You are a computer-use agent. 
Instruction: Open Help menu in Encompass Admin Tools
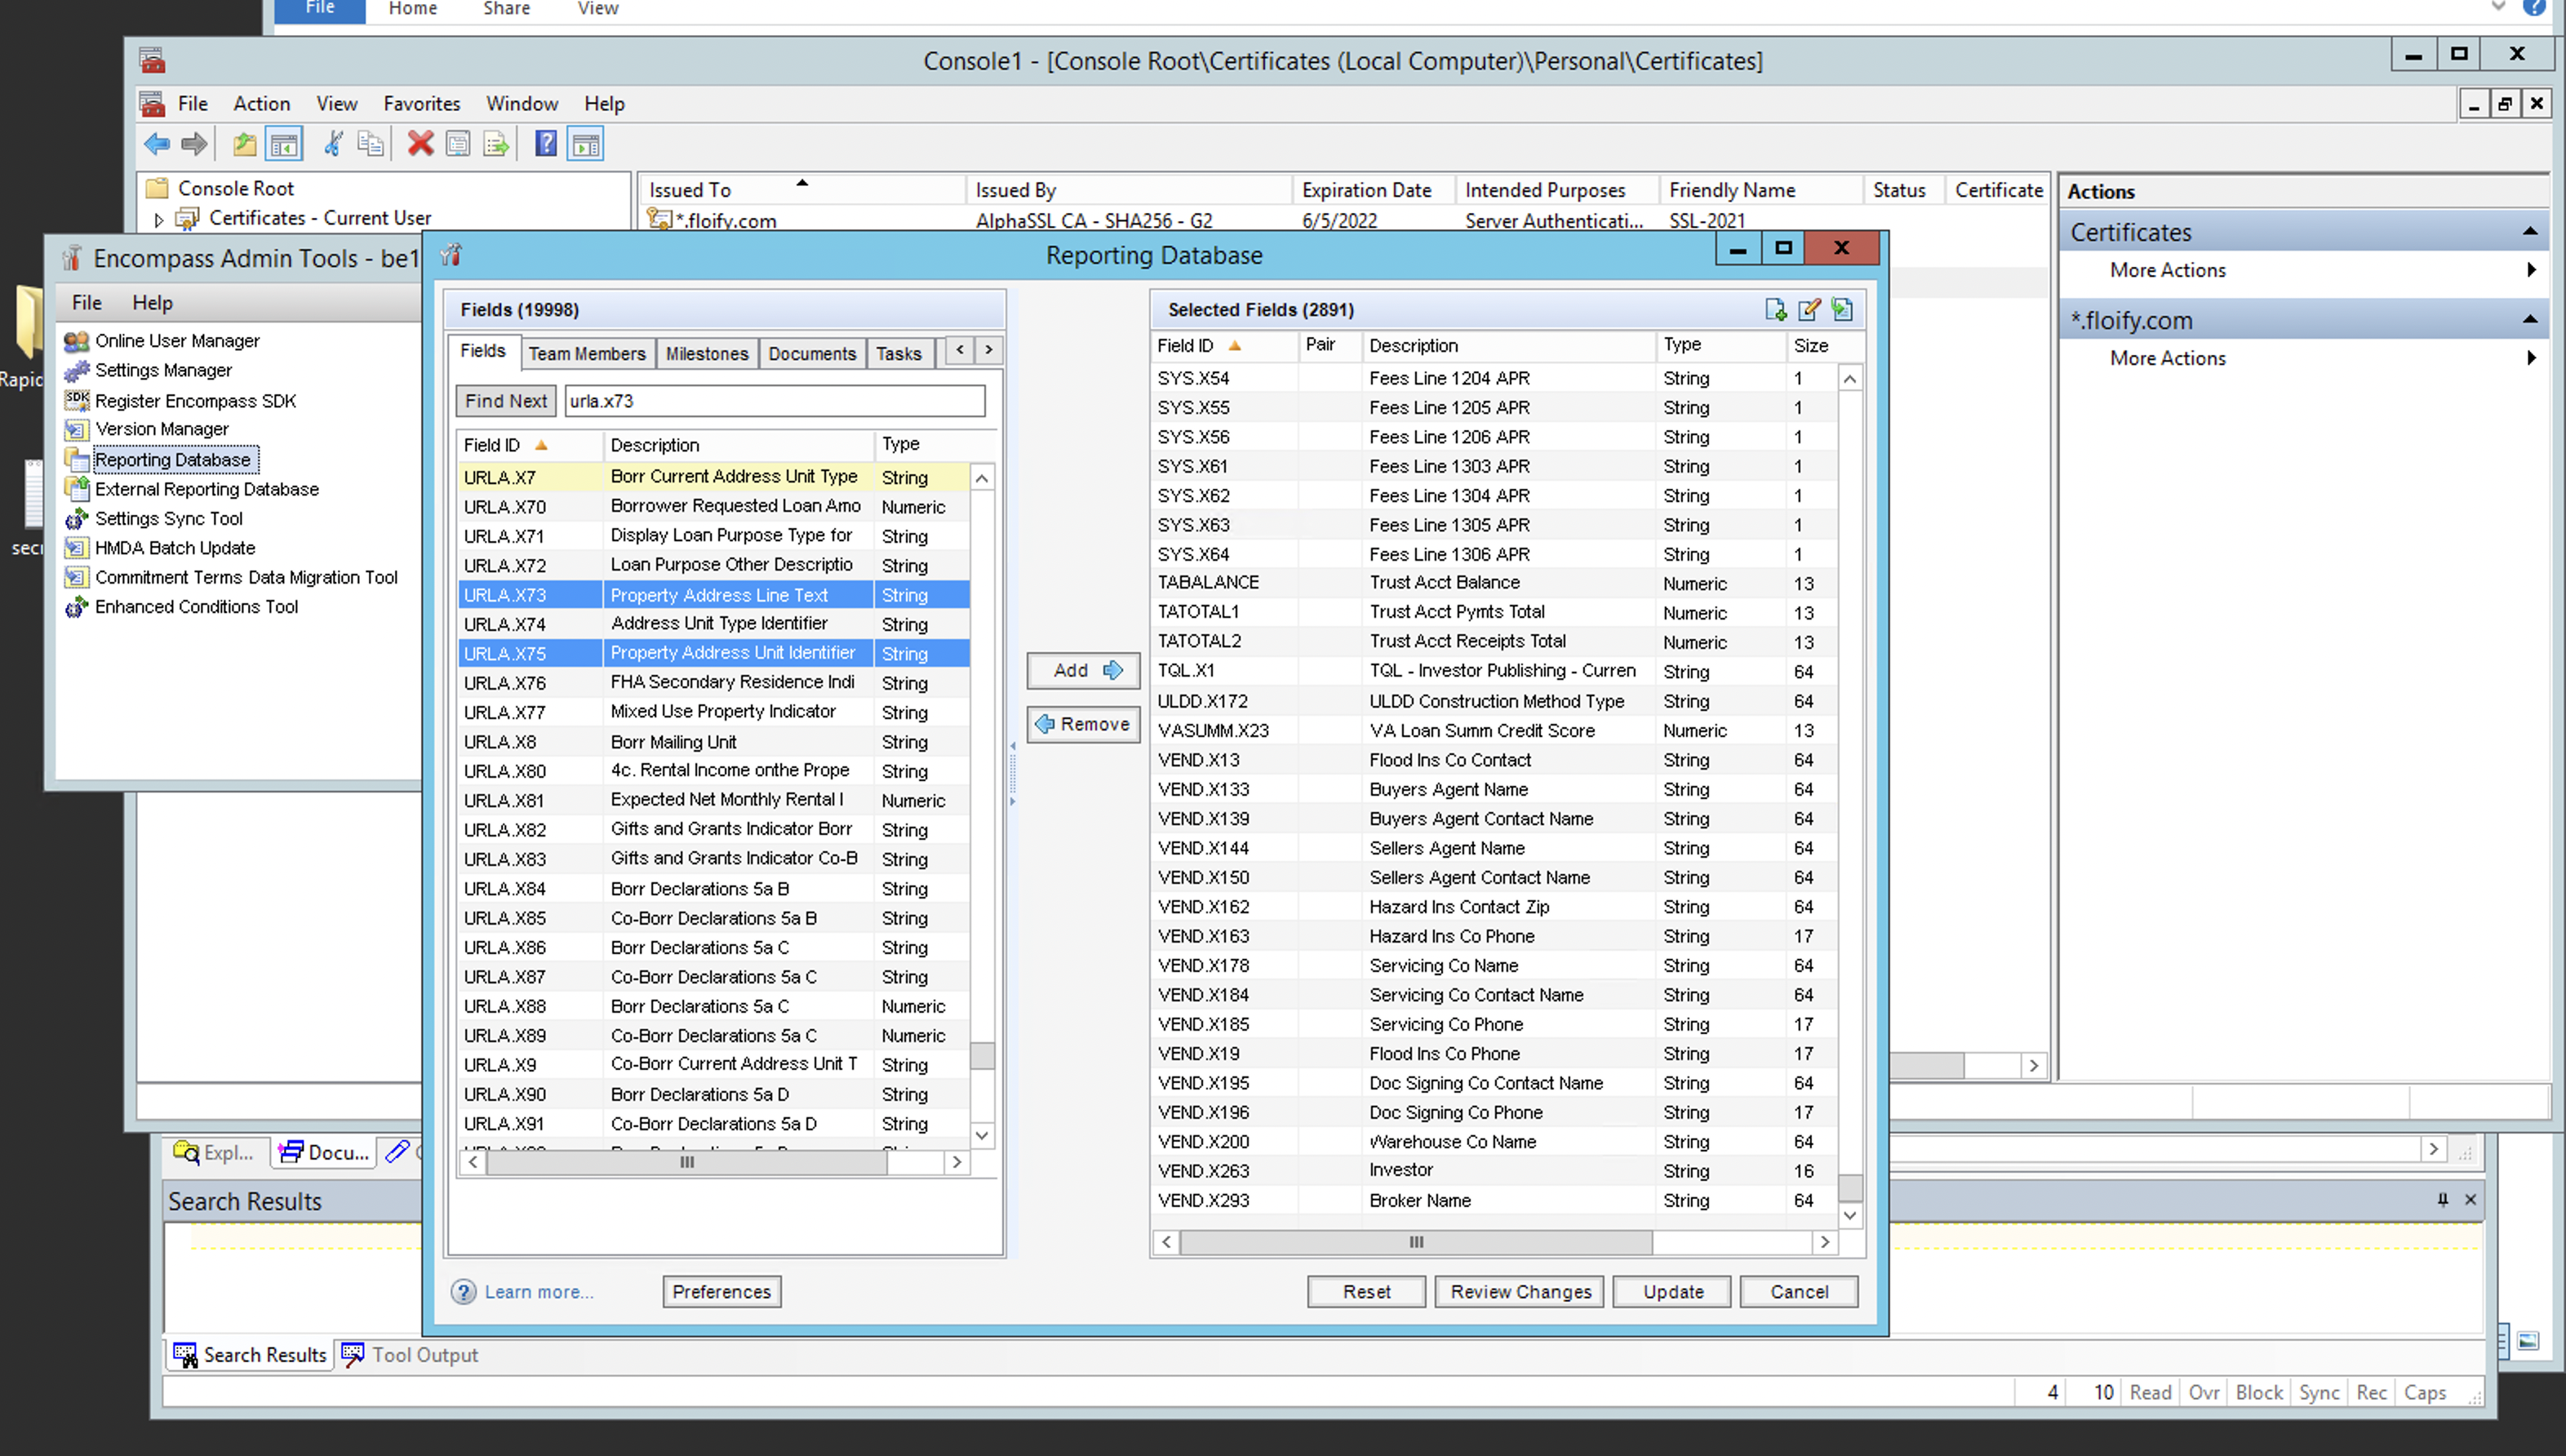(152, 303)
